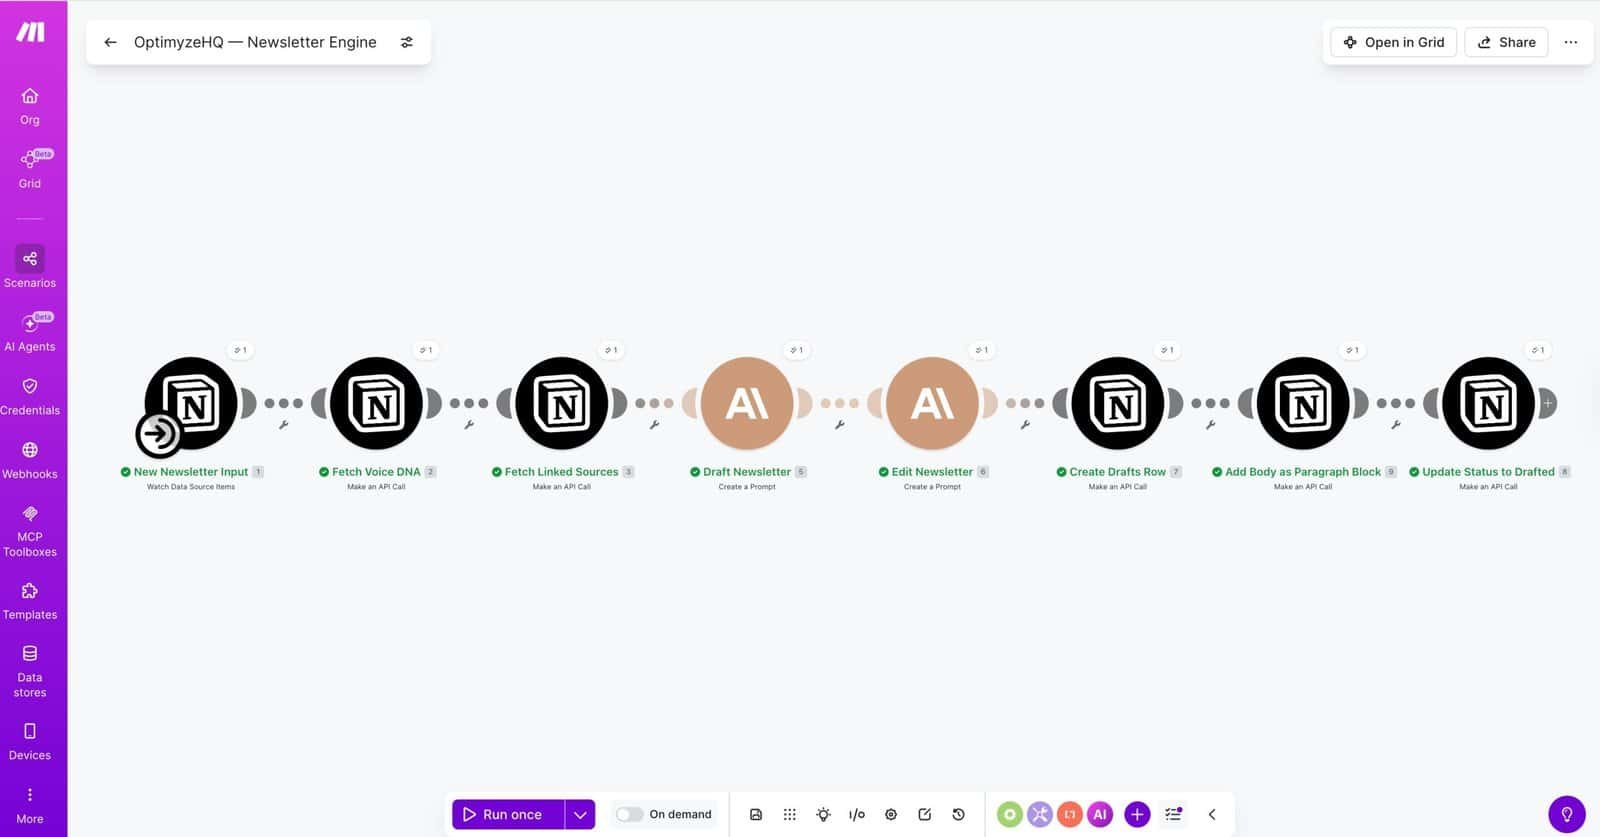The height and width of the screenshot is (837, 1600).
Task: Open Credentials in the sidebar
Action: [30, 396]
